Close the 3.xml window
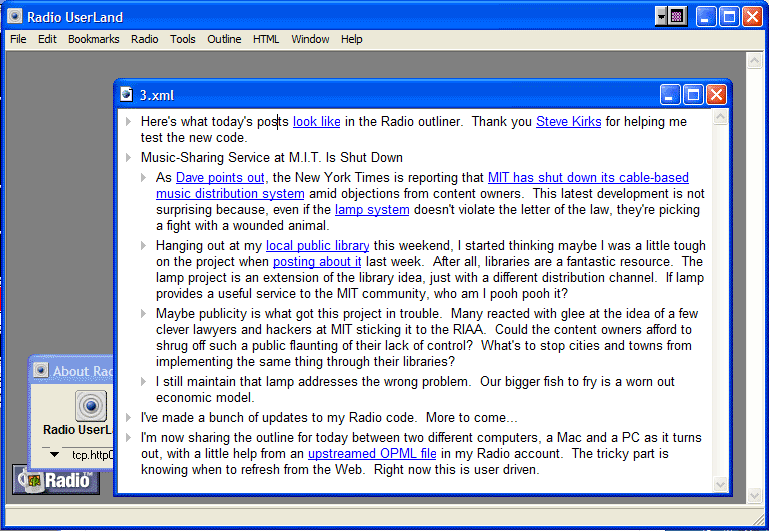 tap(716, 95)
